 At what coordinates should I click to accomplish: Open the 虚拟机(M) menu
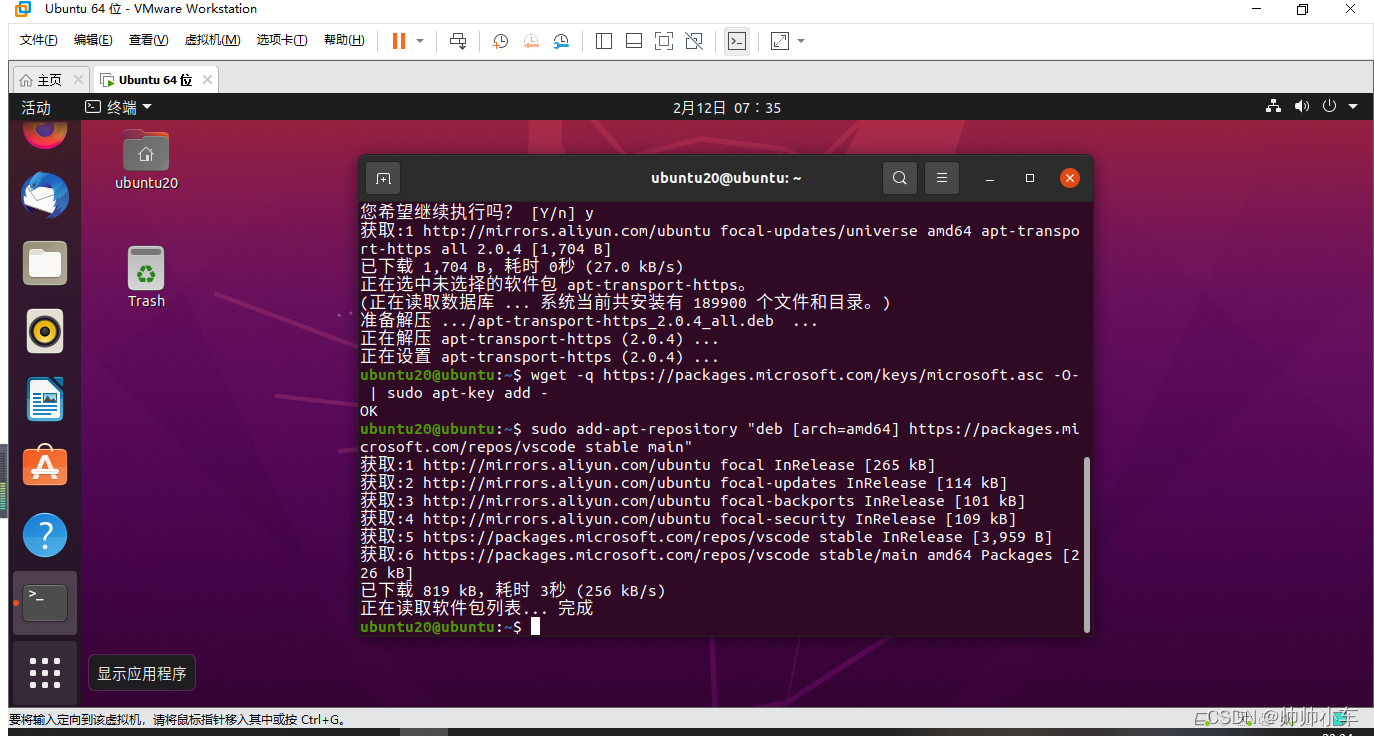click(x=212, y=40)
